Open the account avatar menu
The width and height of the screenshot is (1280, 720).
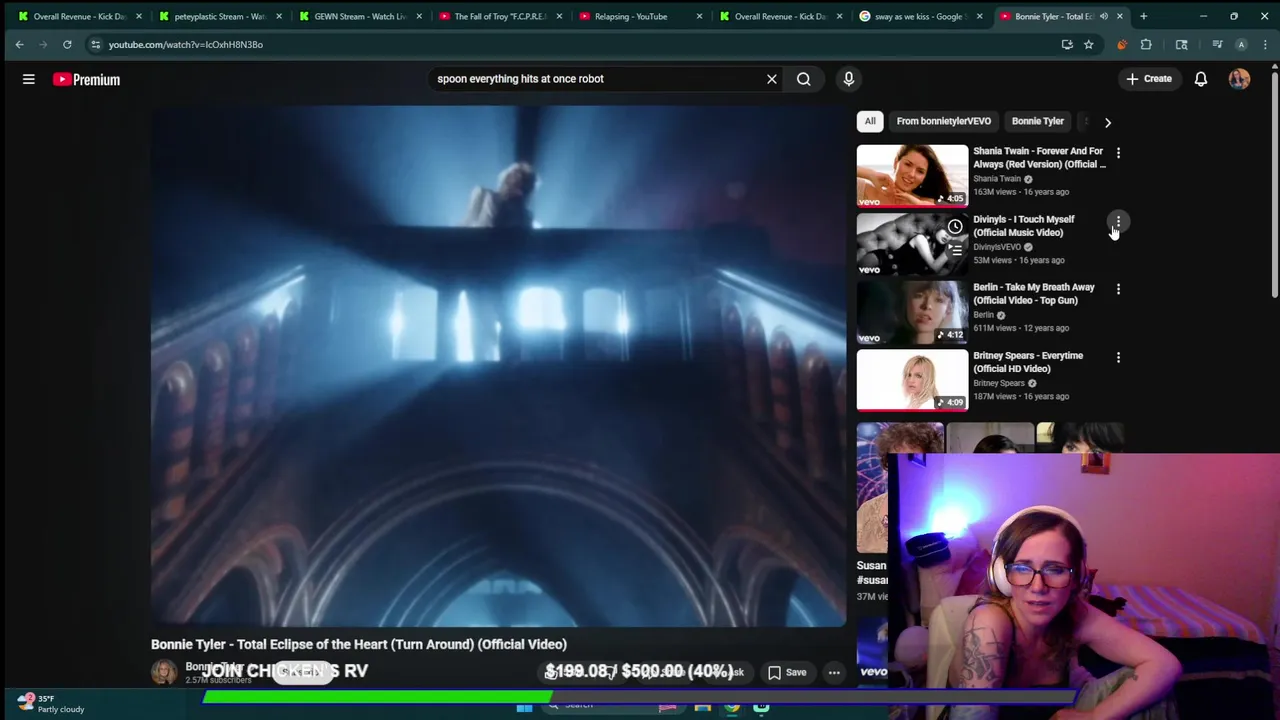click(x=1239, y=79)
